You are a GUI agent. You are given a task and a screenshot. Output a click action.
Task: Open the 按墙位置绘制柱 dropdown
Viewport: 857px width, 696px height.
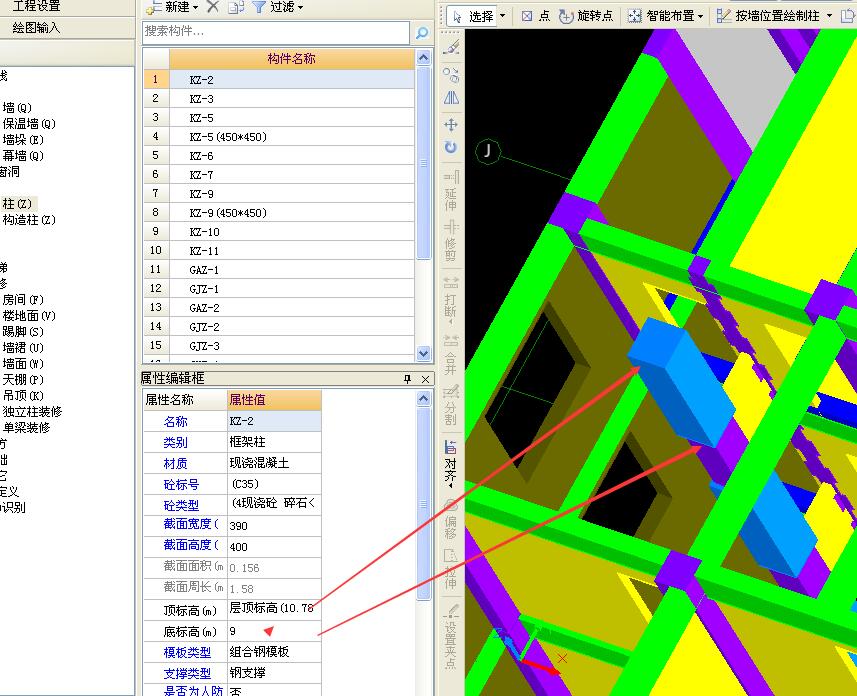pos(829,16)
